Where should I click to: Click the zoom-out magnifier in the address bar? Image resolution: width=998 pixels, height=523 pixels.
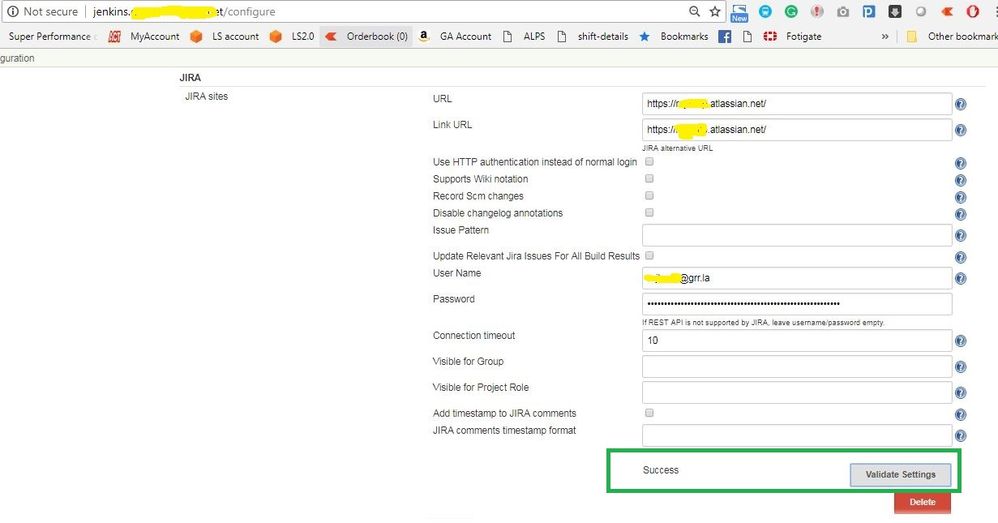[694, 11]
